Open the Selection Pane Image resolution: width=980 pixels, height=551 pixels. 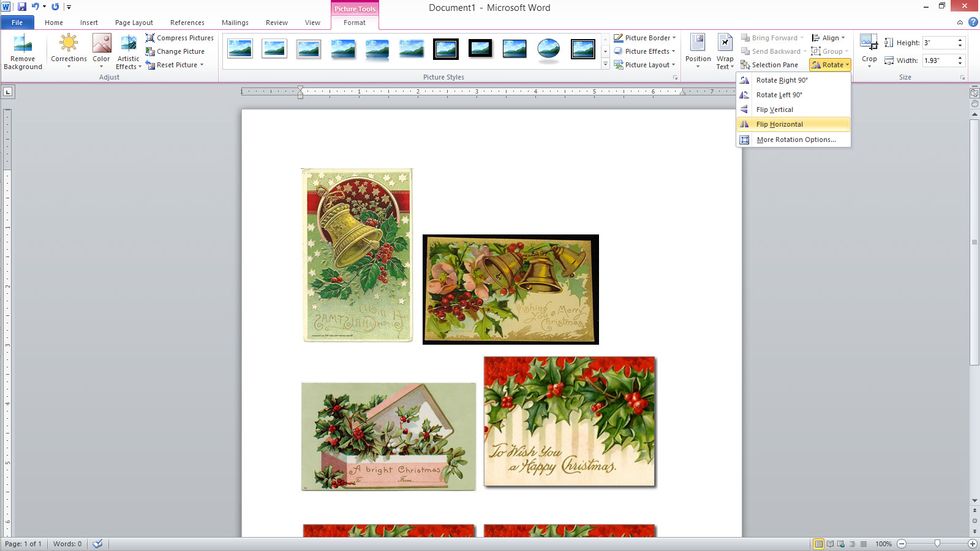[769, 65]
